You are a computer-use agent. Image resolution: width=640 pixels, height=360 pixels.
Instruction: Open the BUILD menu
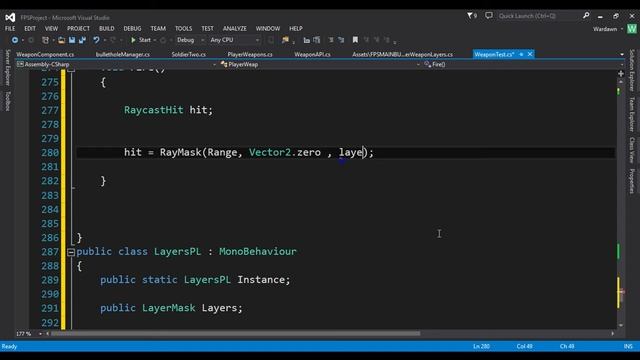[x=107, y=29]
